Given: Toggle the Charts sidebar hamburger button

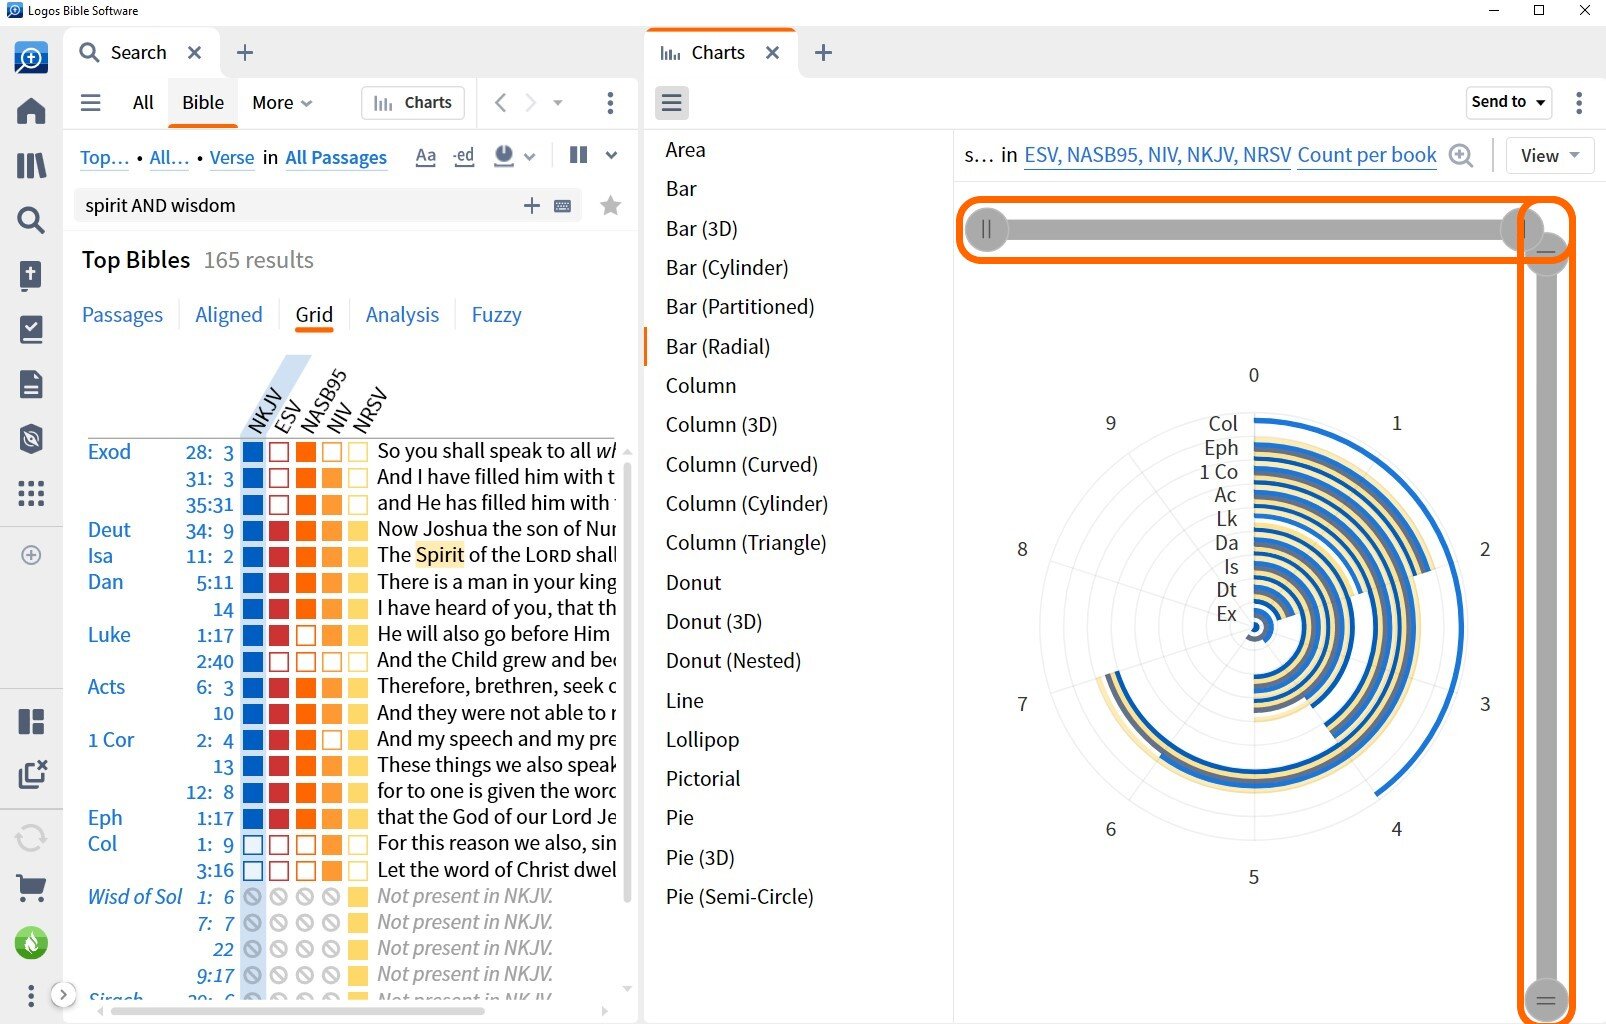Looking at the screenshot, I should coord(672,103).
